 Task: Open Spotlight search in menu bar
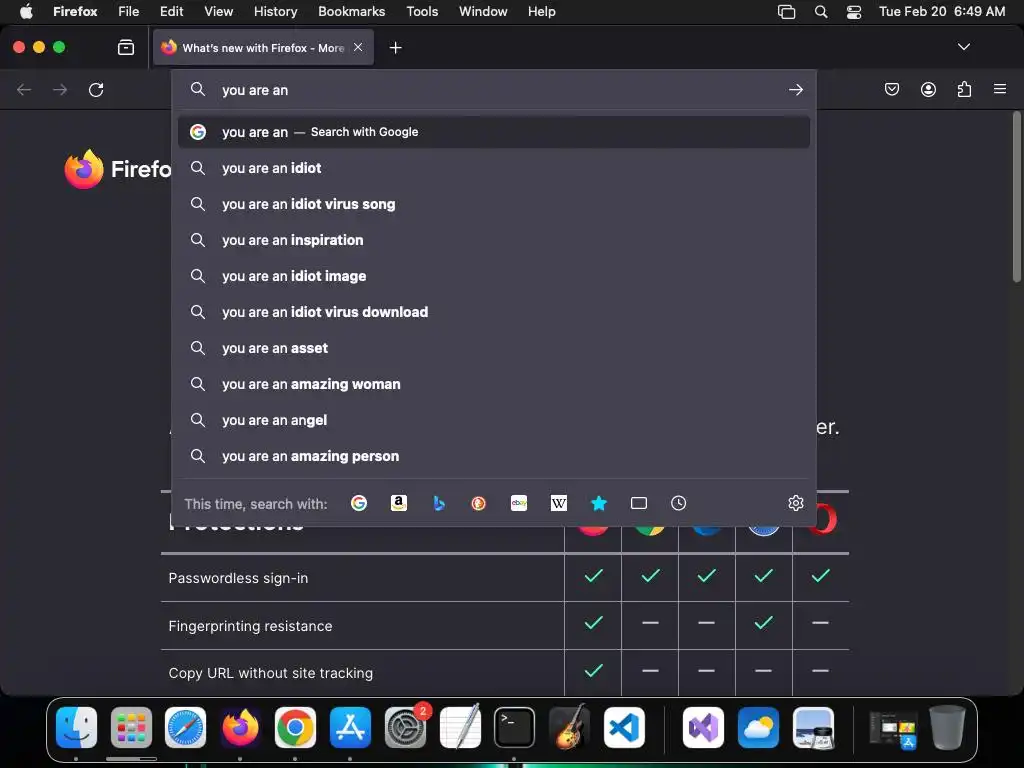point(821,11)
